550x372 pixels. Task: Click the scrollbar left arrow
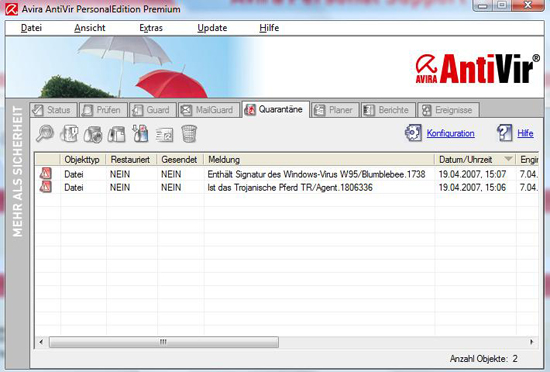(x=41, y=341)
